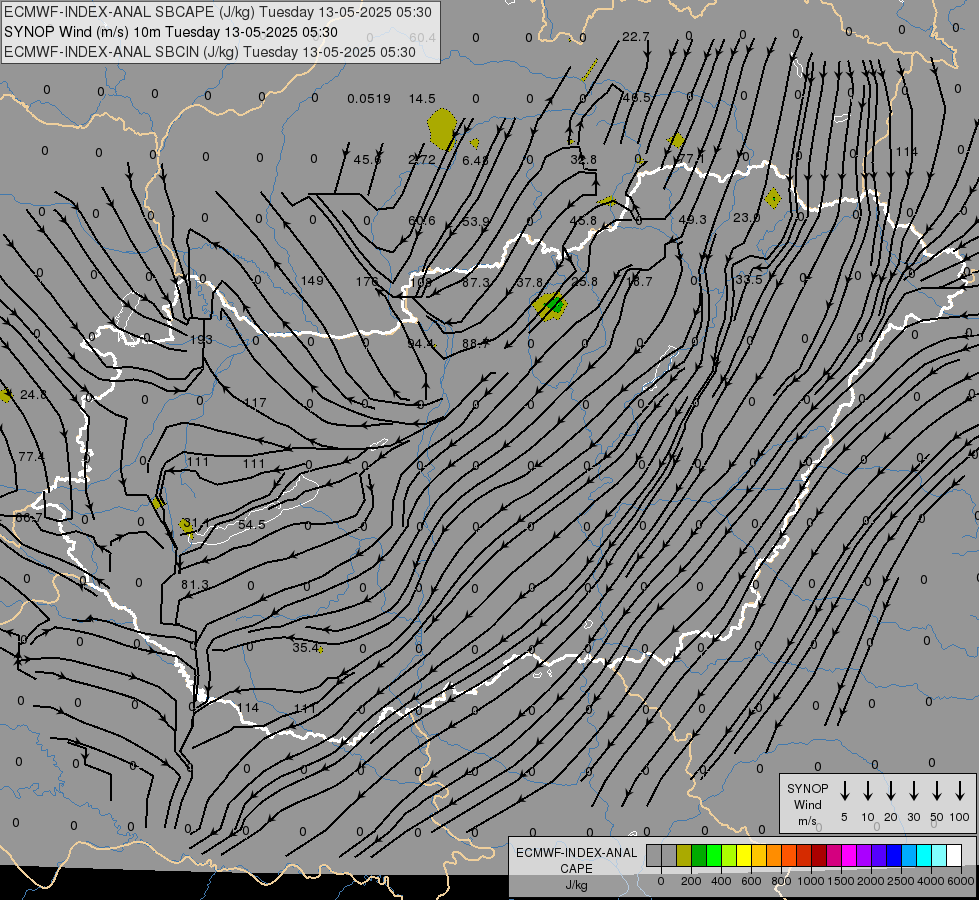This screenshot has width=979, height=900.
Task: Click the SYNOP Wind m/s legend title
Action: tap(807, 804)
